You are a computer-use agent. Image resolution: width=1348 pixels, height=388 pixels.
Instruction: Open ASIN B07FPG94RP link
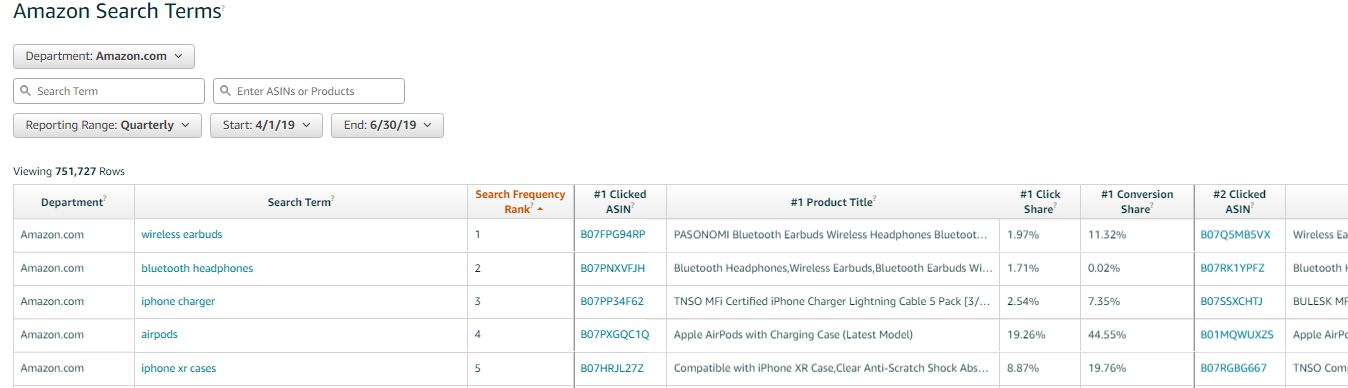click(613, 235)
